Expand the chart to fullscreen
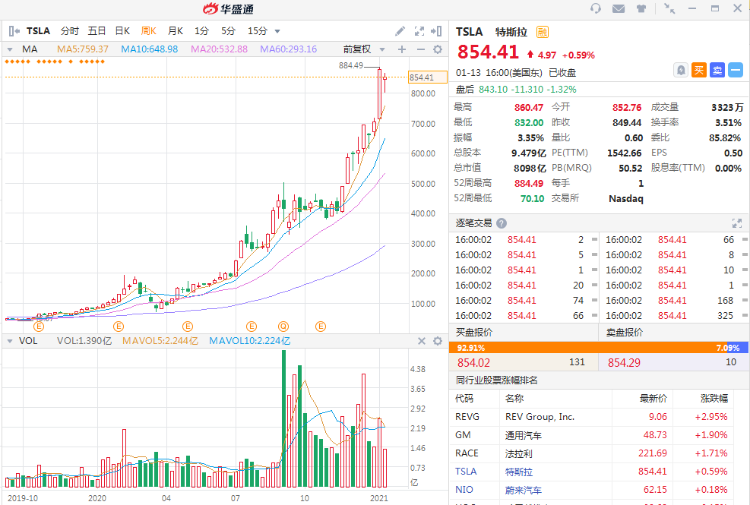750x505 pixels. pyautogui.click(x=419, y=31)
